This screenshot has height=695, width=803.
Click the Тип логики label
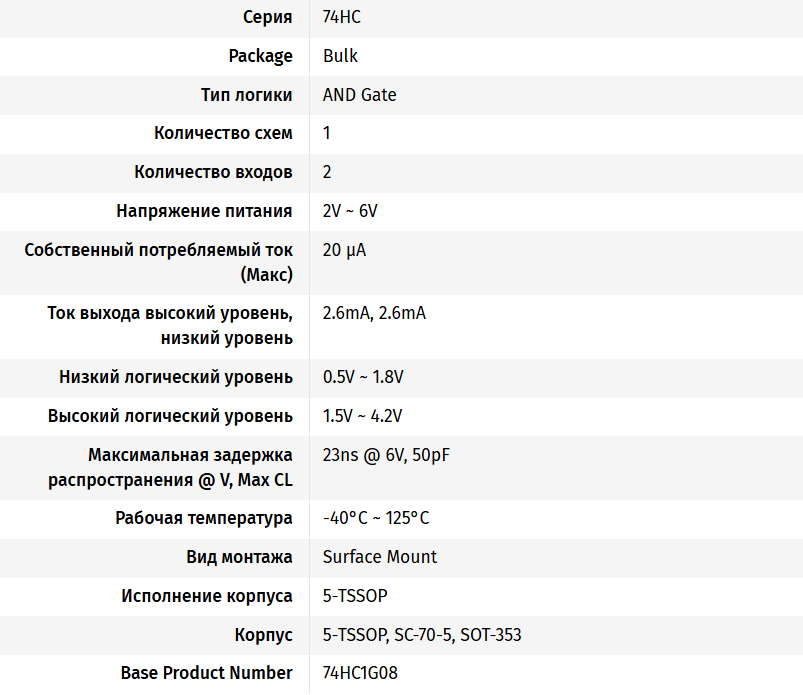(246, 95)
